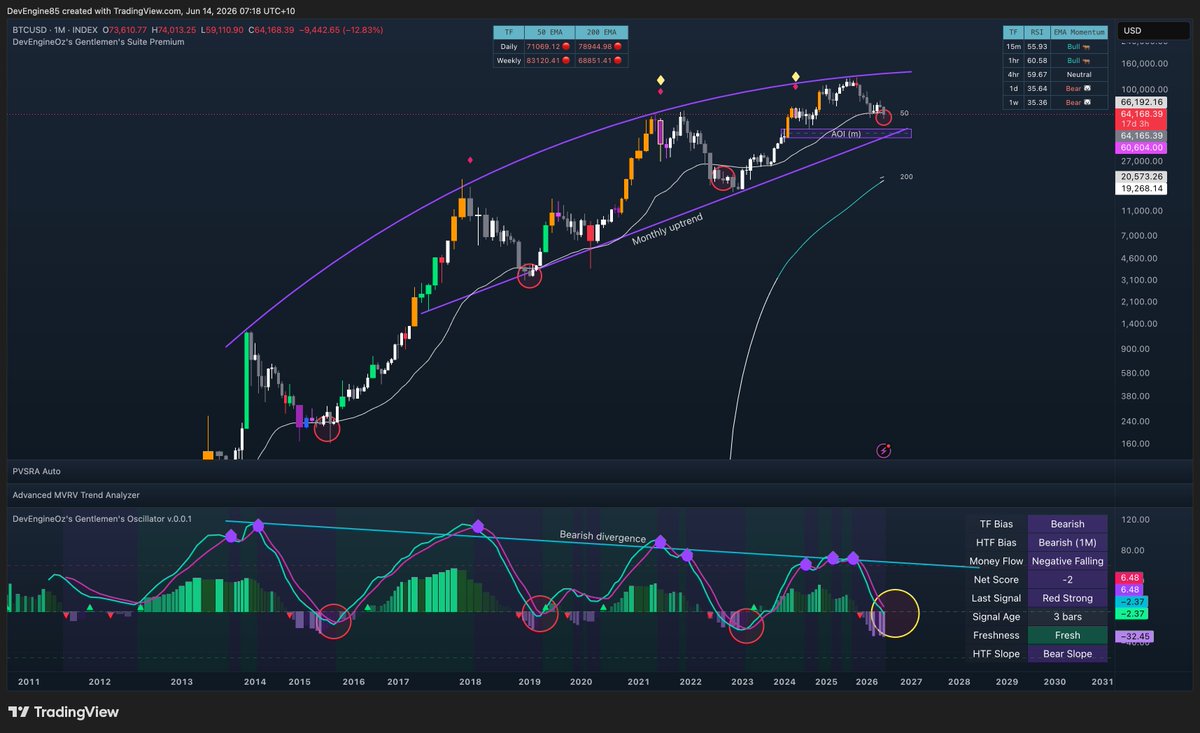
Task: Open the Gentlemen's Oscillator v.0.0.1 label
Action: (x=102, y=518)
